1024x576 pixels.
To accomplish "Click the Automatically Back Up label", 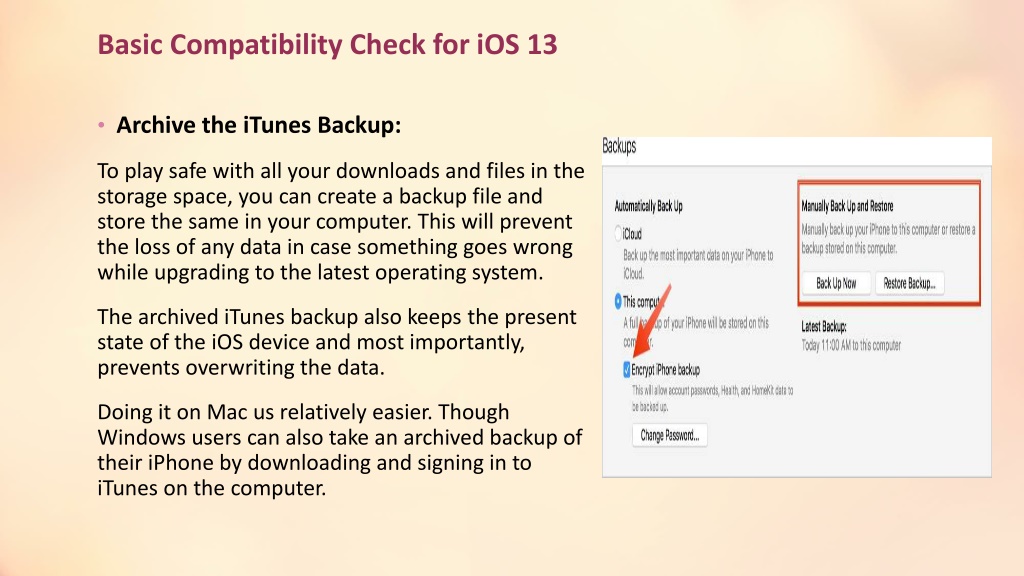I will click(x=648, y=206).
